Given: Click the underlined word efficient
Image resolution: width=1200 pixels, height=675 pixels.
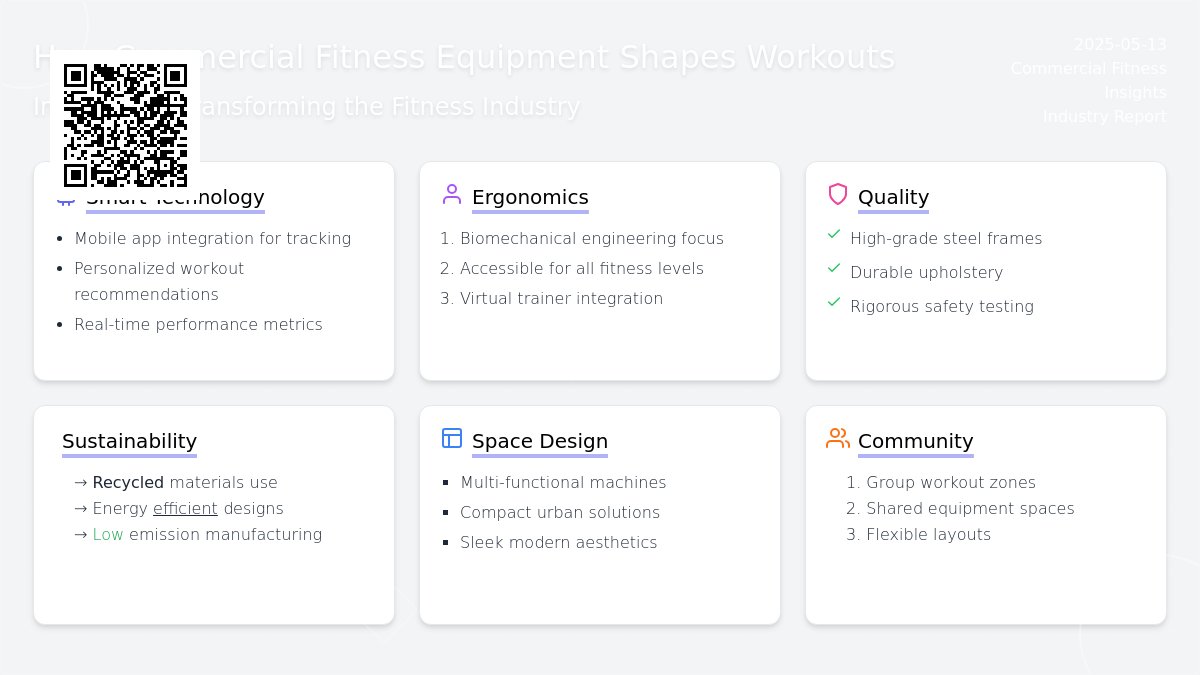Looking at the screenshot, I should [185, 509].
